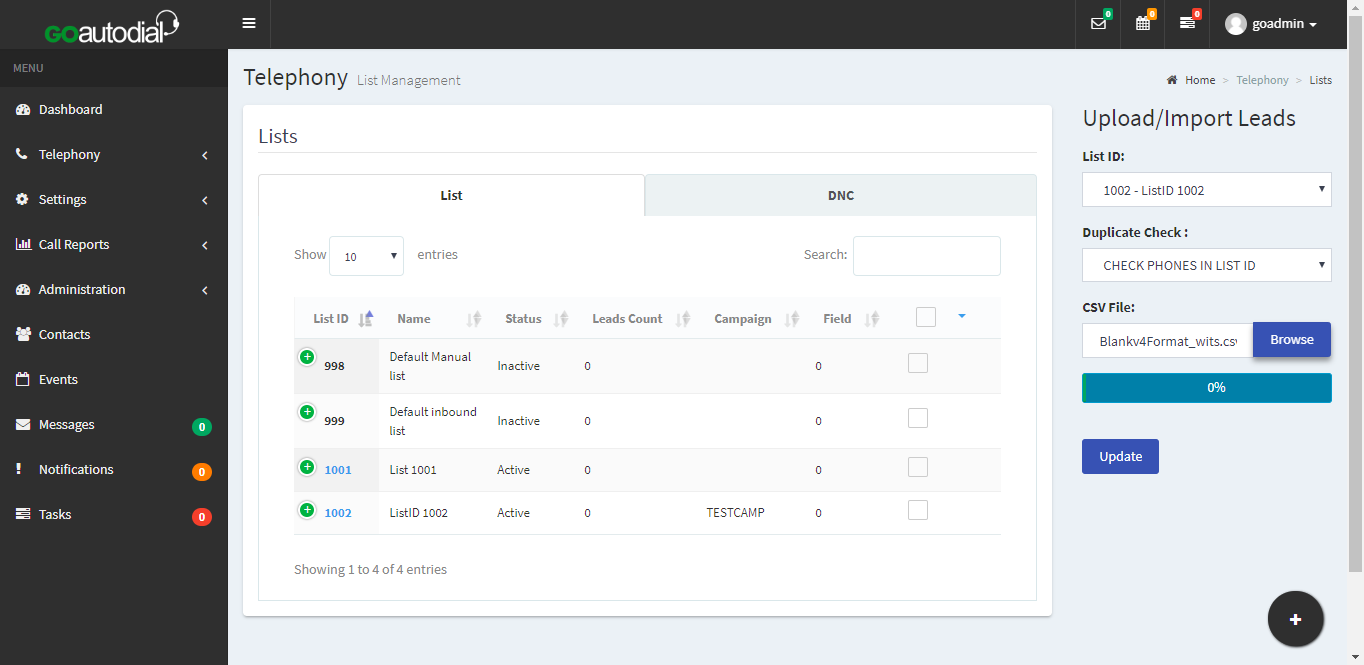This screenshot has width=1364, height=665.
Task: Click the Tasks red badge count
Action: 202,517
